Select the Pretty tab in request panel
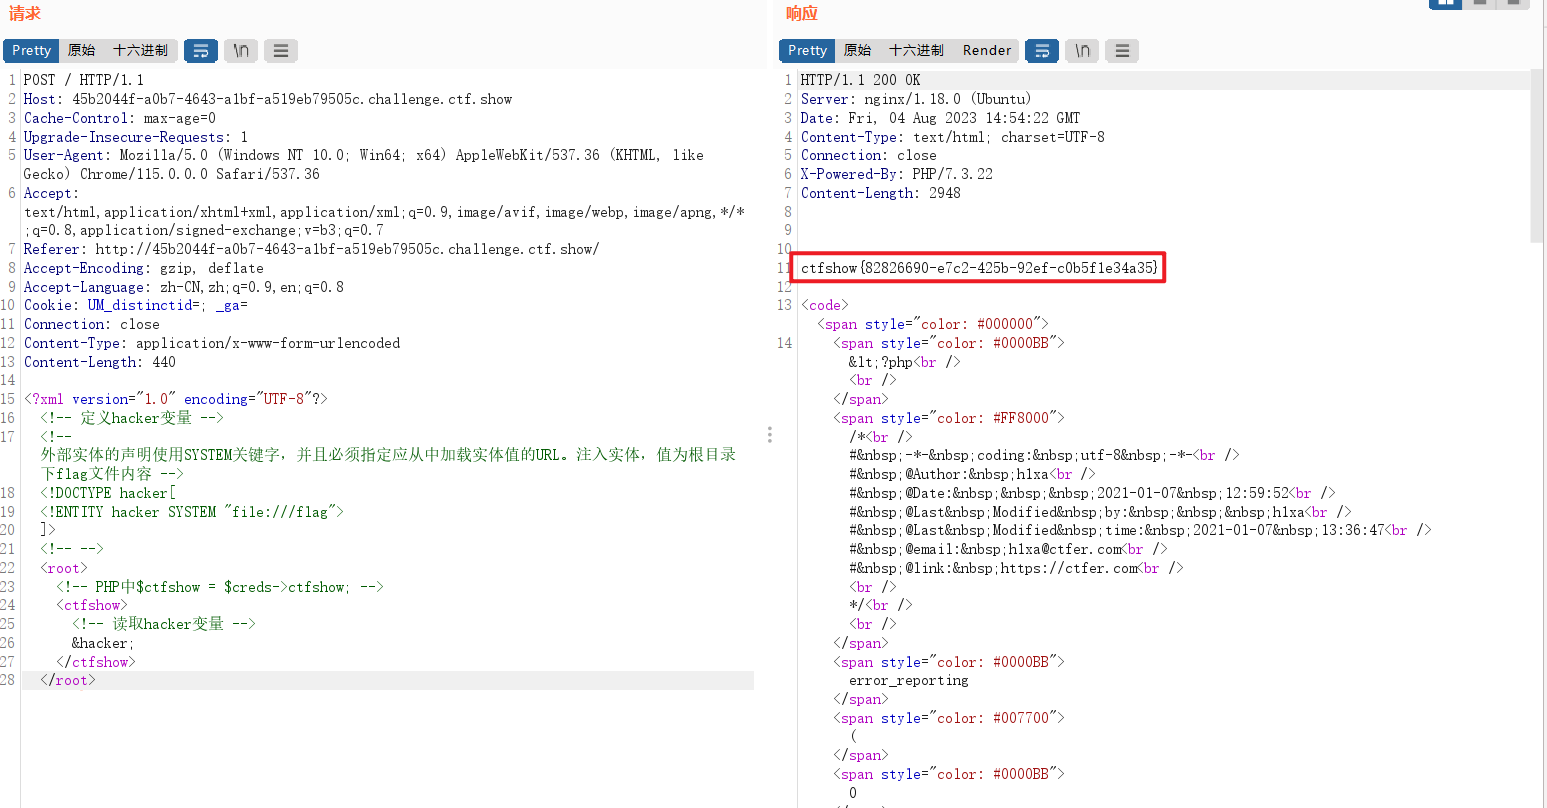Viewport: 1547px width, 808px height. tap(31, 50)
